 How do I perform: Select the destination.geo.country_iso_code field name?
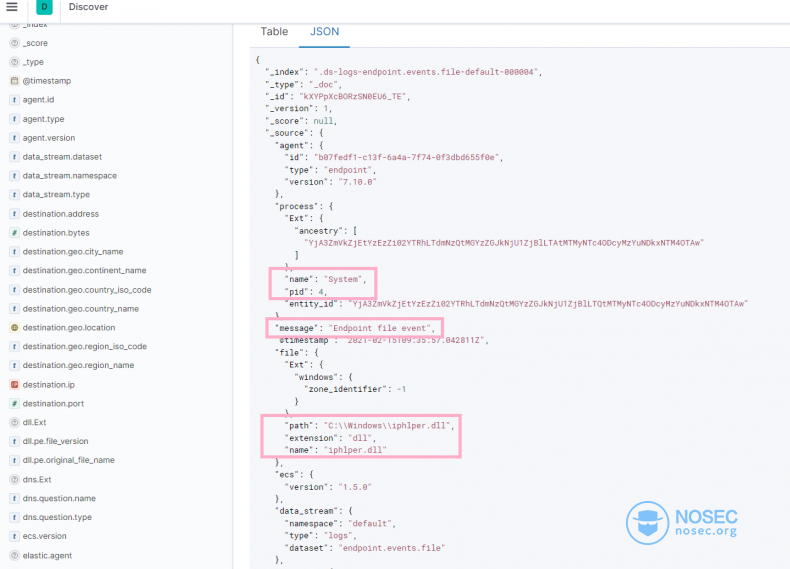click(x=87, y=290)
